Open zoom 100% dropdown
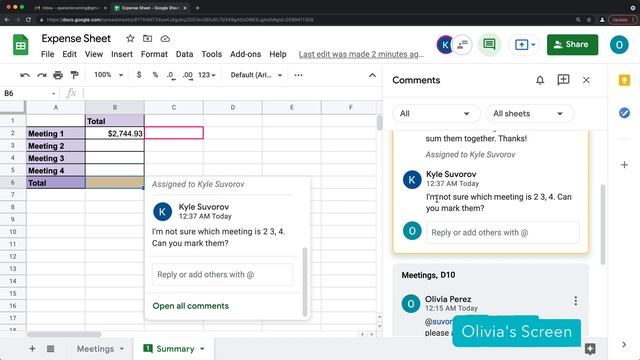This screenshot has height=360, width=640. click(108, 75)
